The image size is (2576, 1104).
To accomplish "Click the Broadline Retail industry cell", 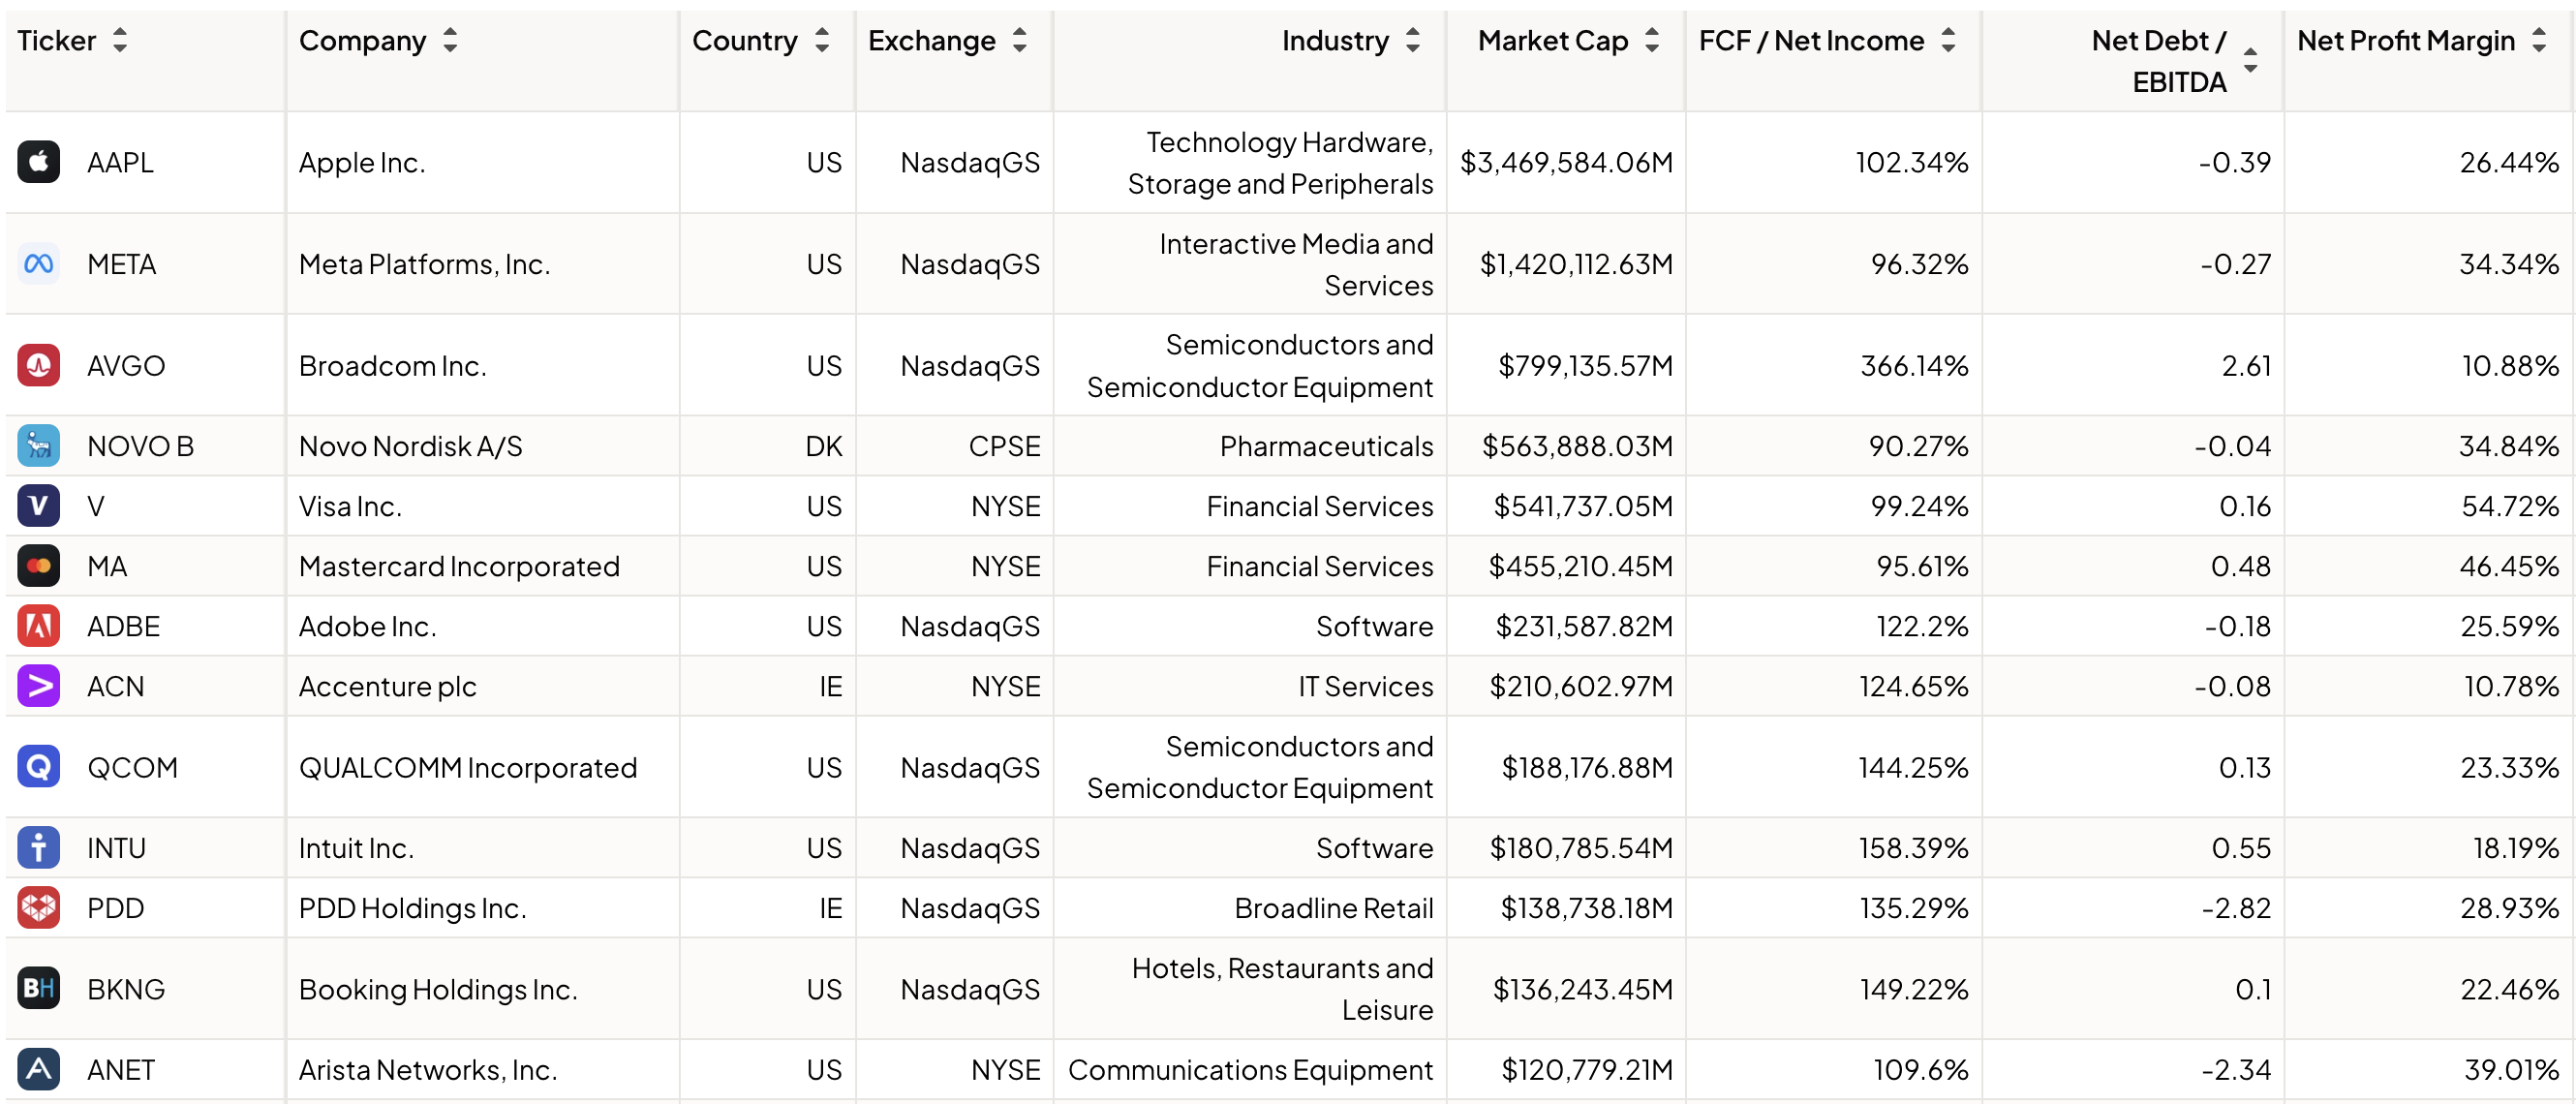I will (1333, 908).
